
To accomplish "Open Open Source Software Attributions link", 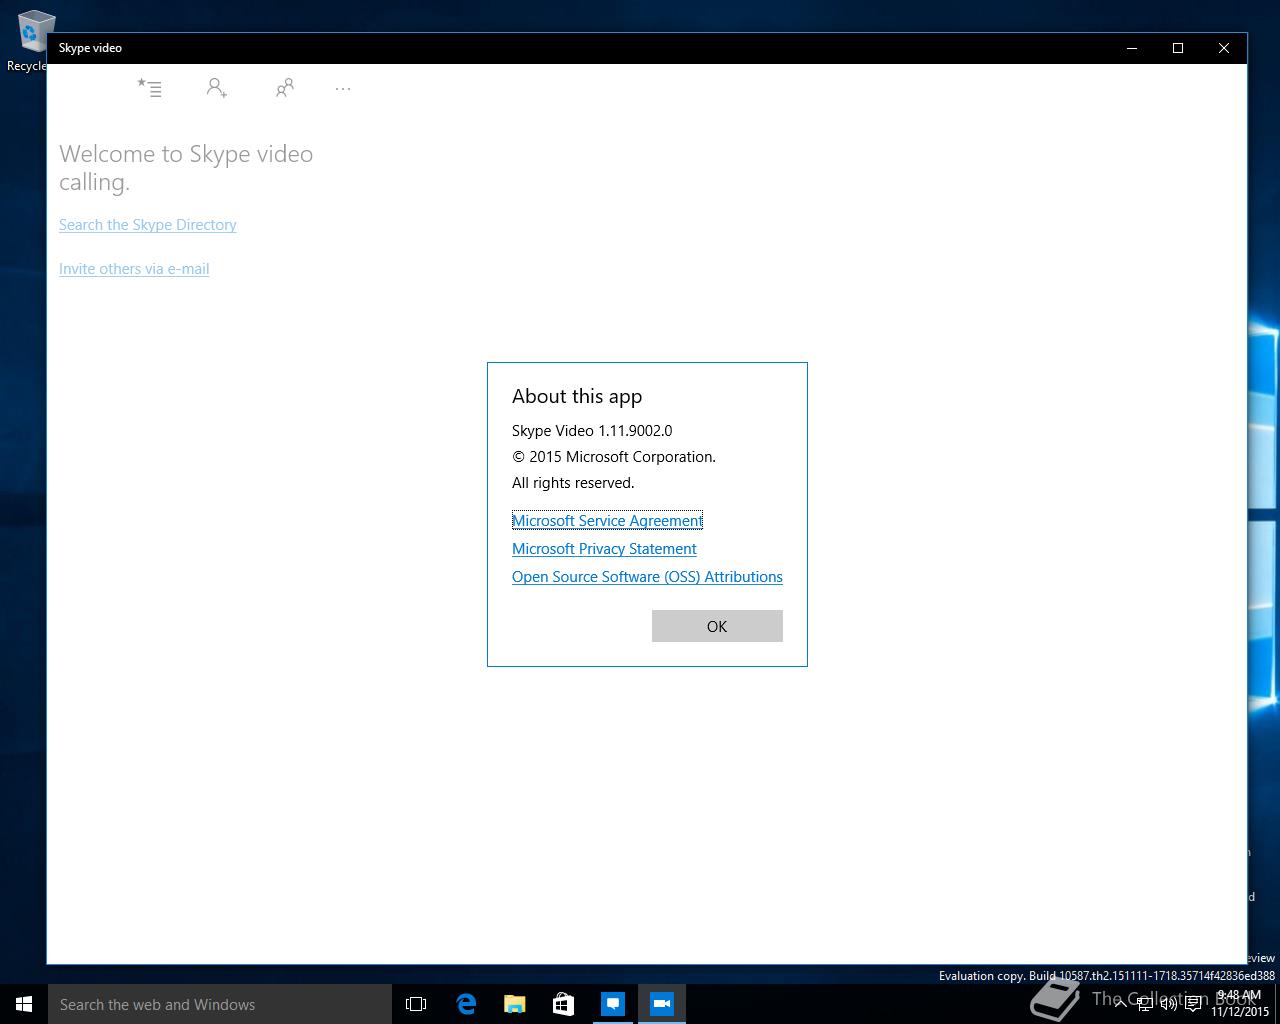I will tap(647, 577).
